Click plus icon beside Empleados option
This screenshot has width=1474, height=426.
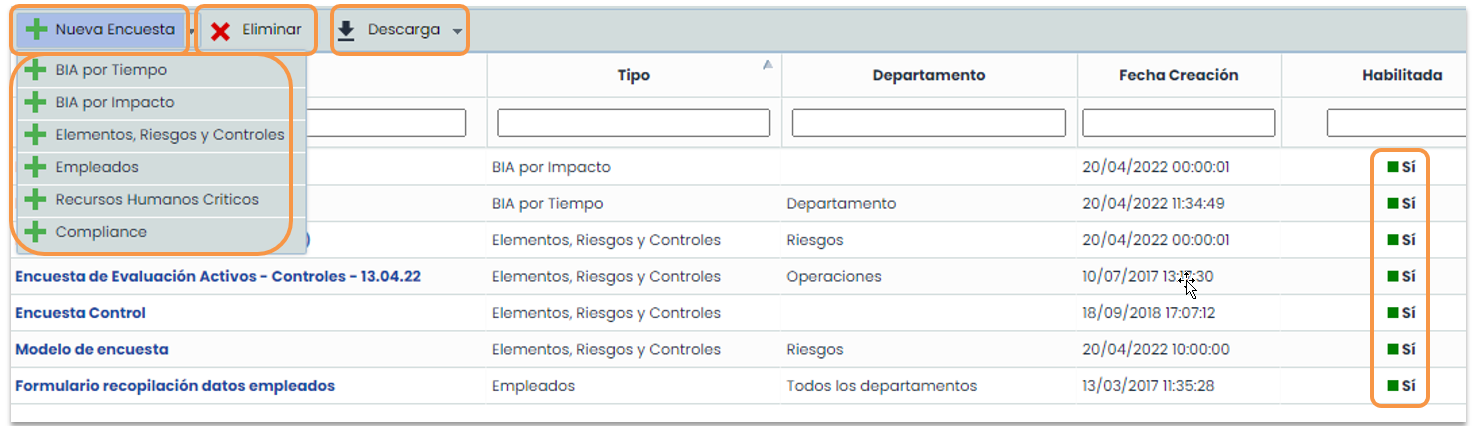(x=36, y=167)
